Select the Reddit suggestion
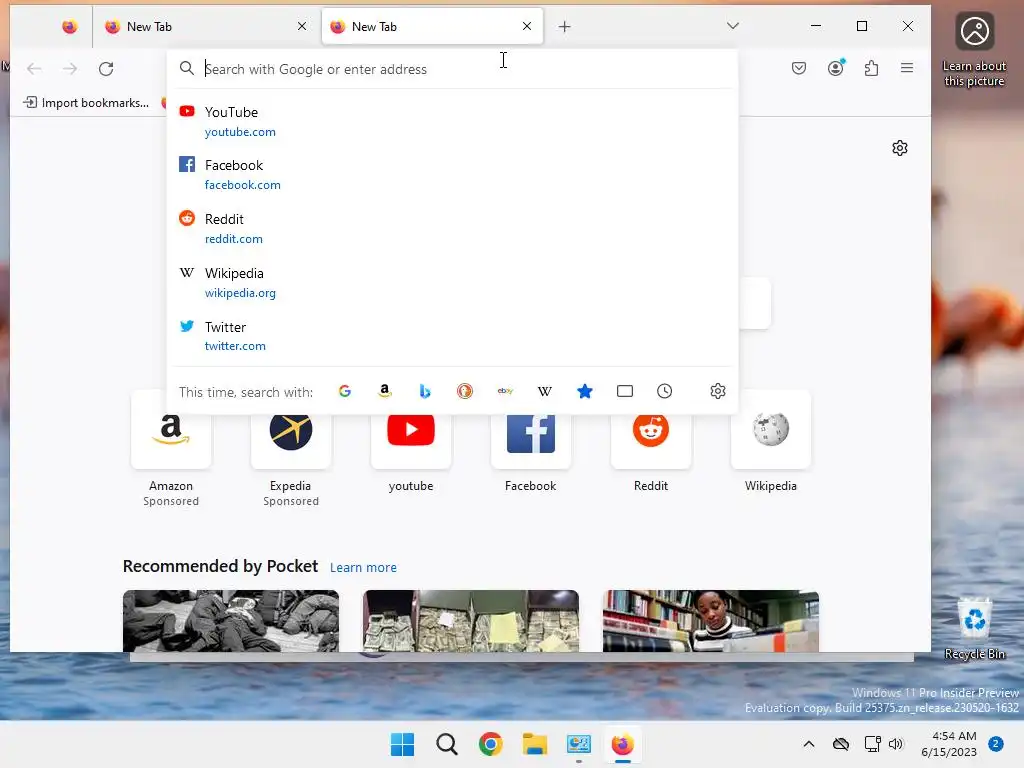 [x=453, y=229]
